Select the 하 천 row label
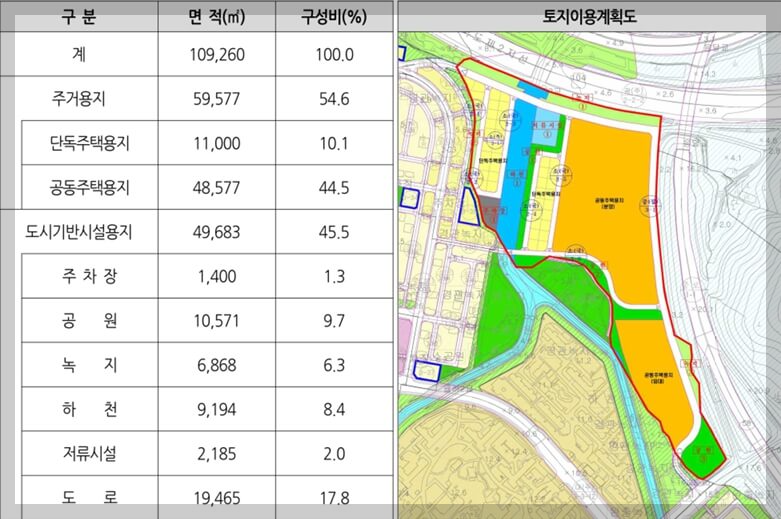 click(x=90, y=409)
